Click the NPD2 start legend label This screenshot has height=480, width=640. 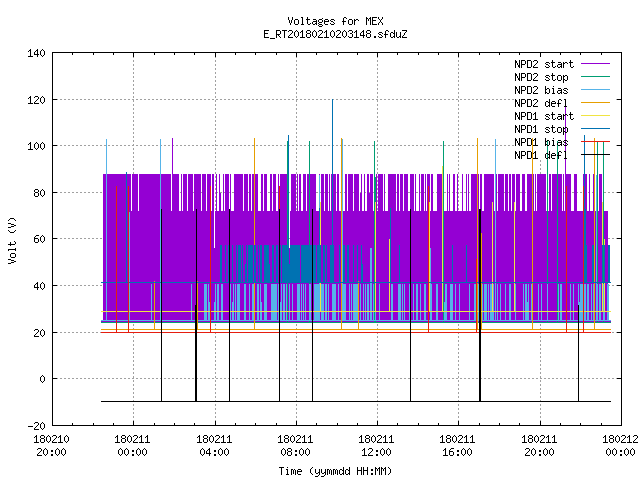click(x=544, y=64)
